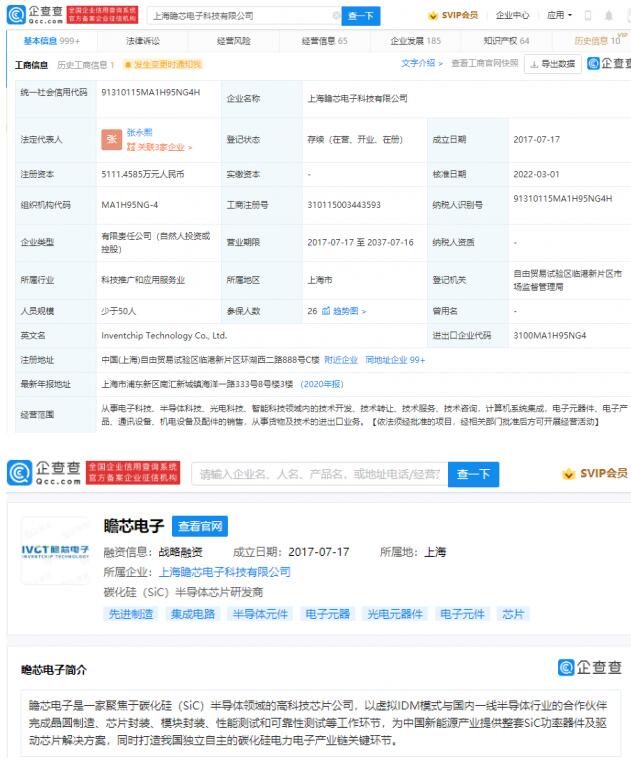Image resolution: width=631 pixels, height=764 pixels.
Task: Click the IVCT 瞻芯电子 company logo
Action: (55, 552)
